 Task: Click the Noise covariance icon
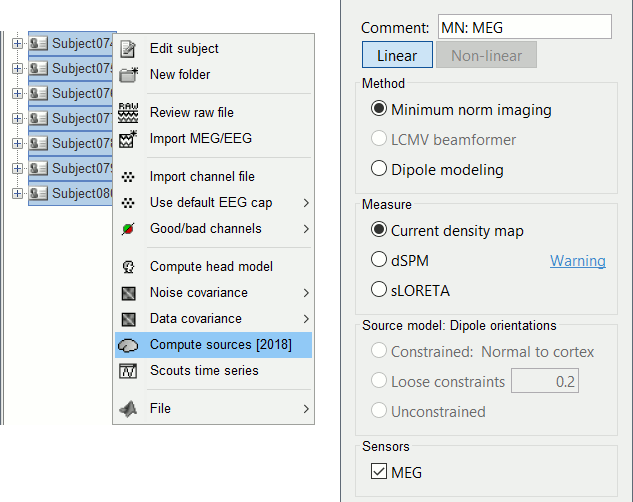tap(128, 293)
